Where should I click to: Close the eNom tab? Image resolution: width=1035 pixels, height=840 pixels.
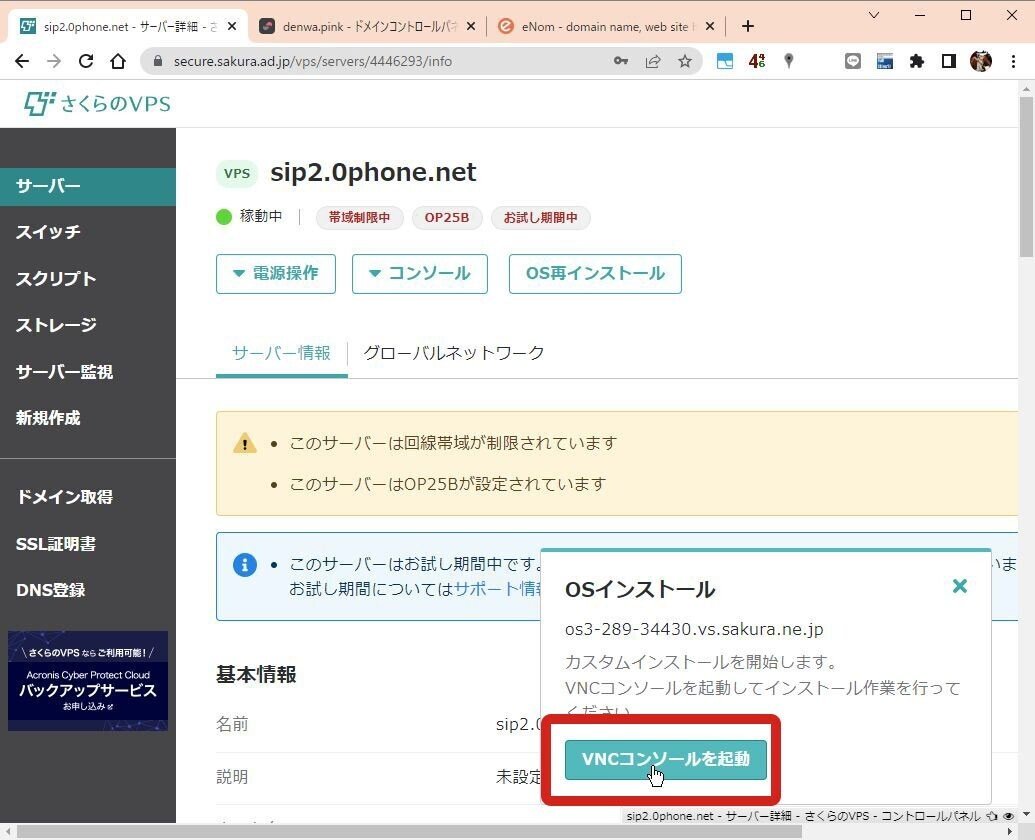710,26
